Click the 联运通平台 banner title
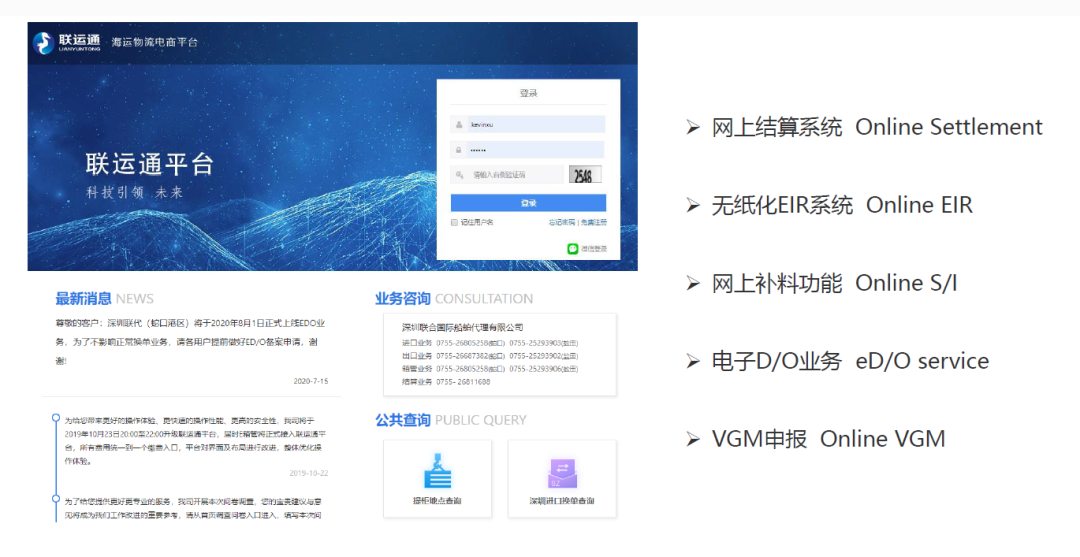This screenshot has width=1080, height=557. click(x=149, y=164)
